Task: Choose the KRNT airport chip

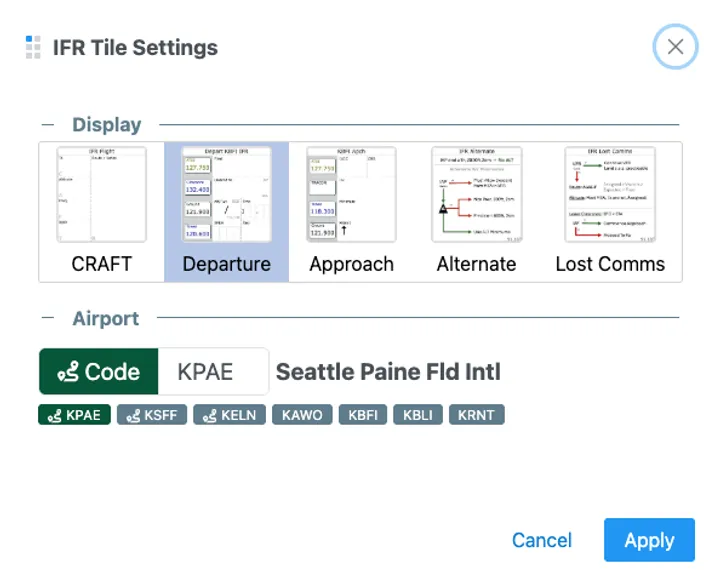Action: tap(477, 414)
